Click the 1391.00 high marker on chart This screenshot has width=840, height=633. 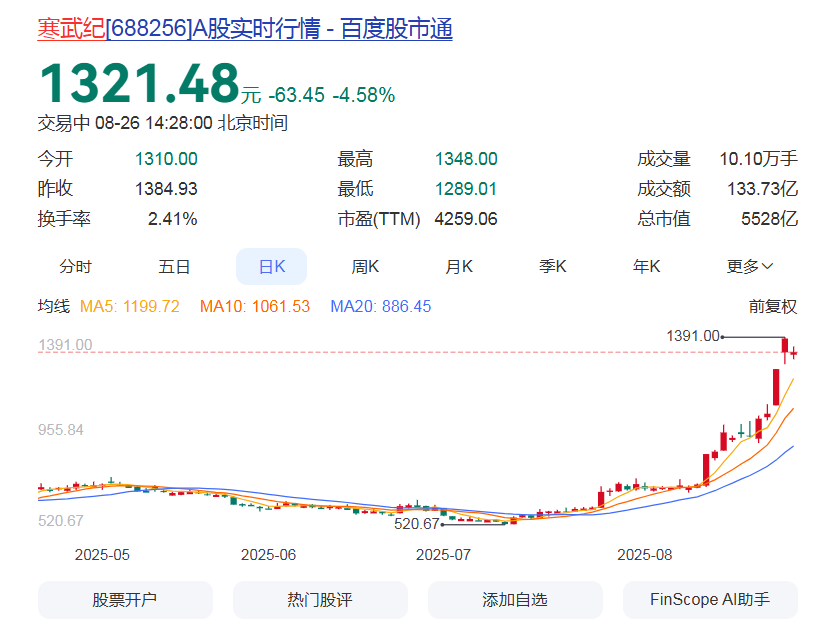pos(693,336)
